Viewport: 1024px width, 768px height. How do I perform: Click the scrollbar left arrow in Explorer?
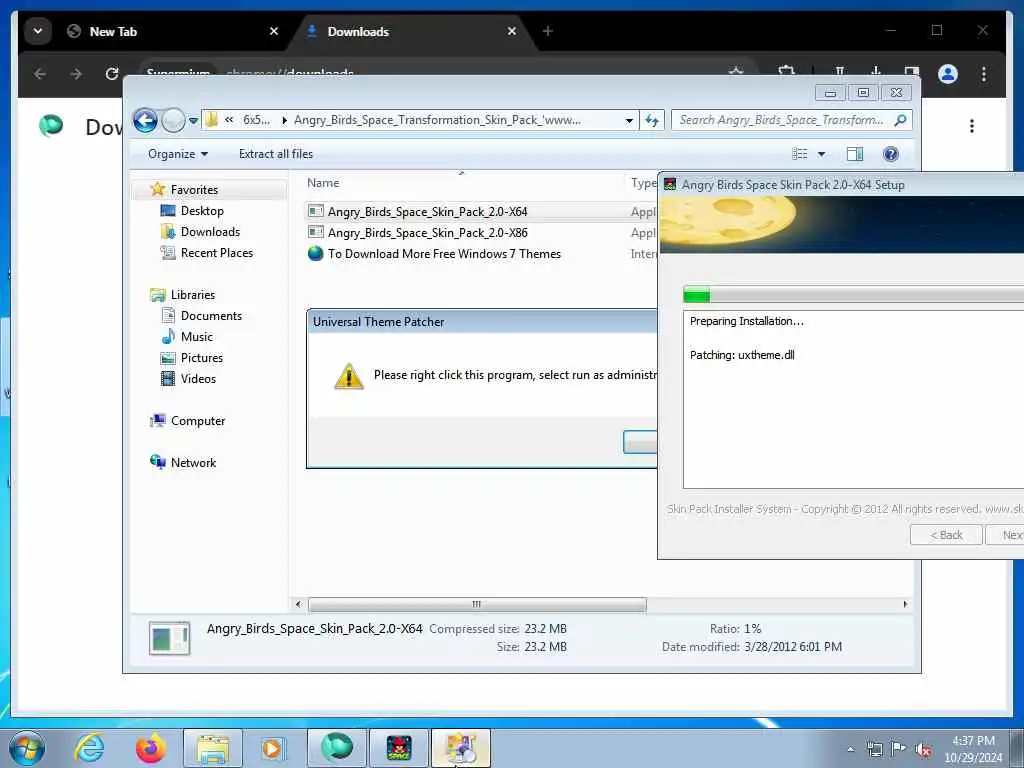pos(298,604)
